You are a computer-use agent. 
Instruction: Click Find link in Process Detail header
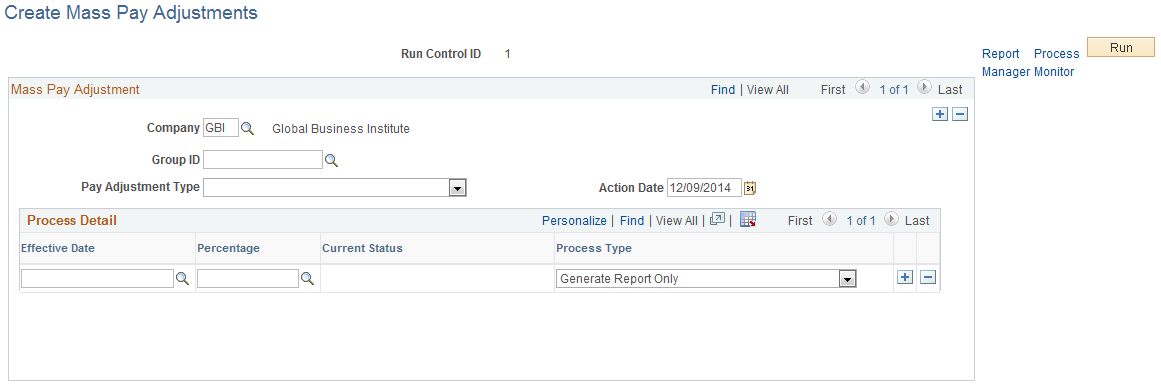click(632, 221)
